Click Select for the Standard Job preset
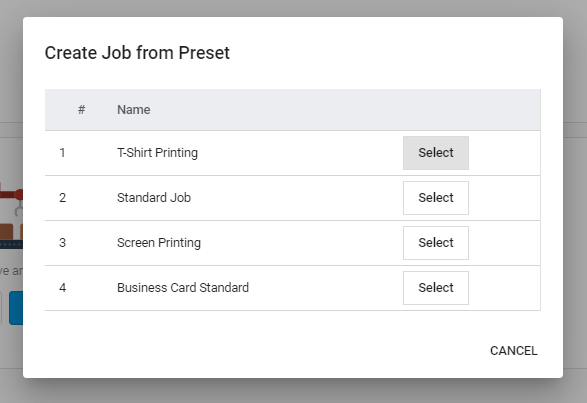Viewport: 587px width, 403px height. (x=436, y=198)
